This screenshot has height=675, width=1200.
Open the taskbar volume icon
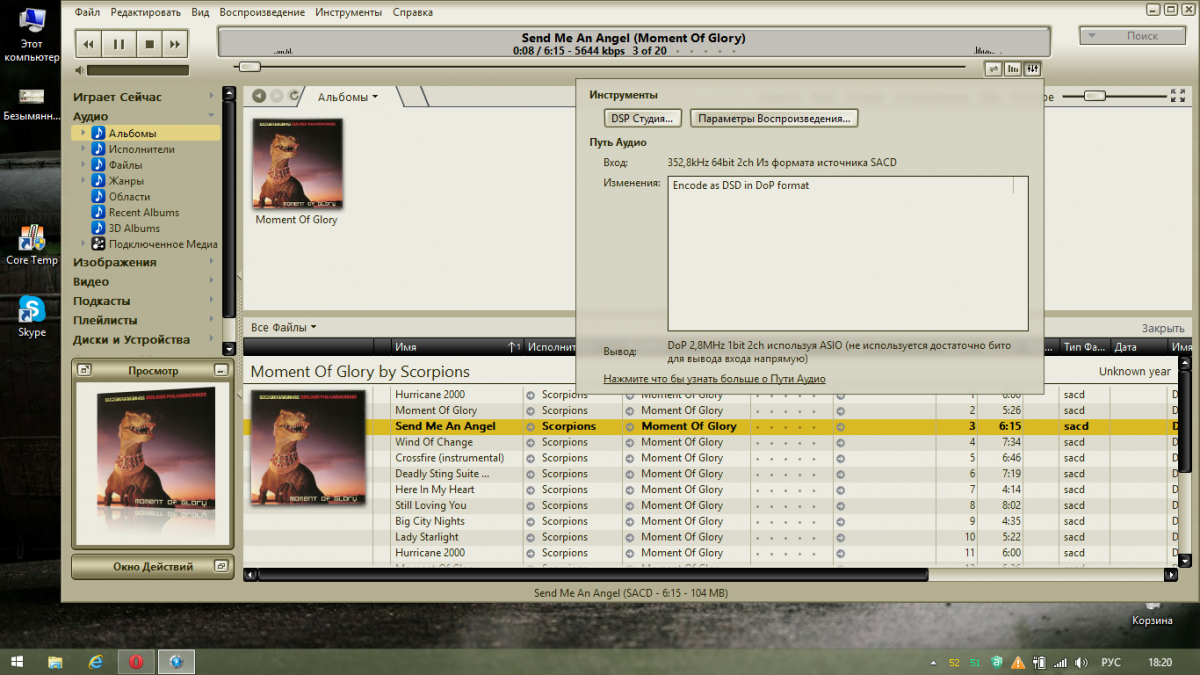click(1080, 663)
